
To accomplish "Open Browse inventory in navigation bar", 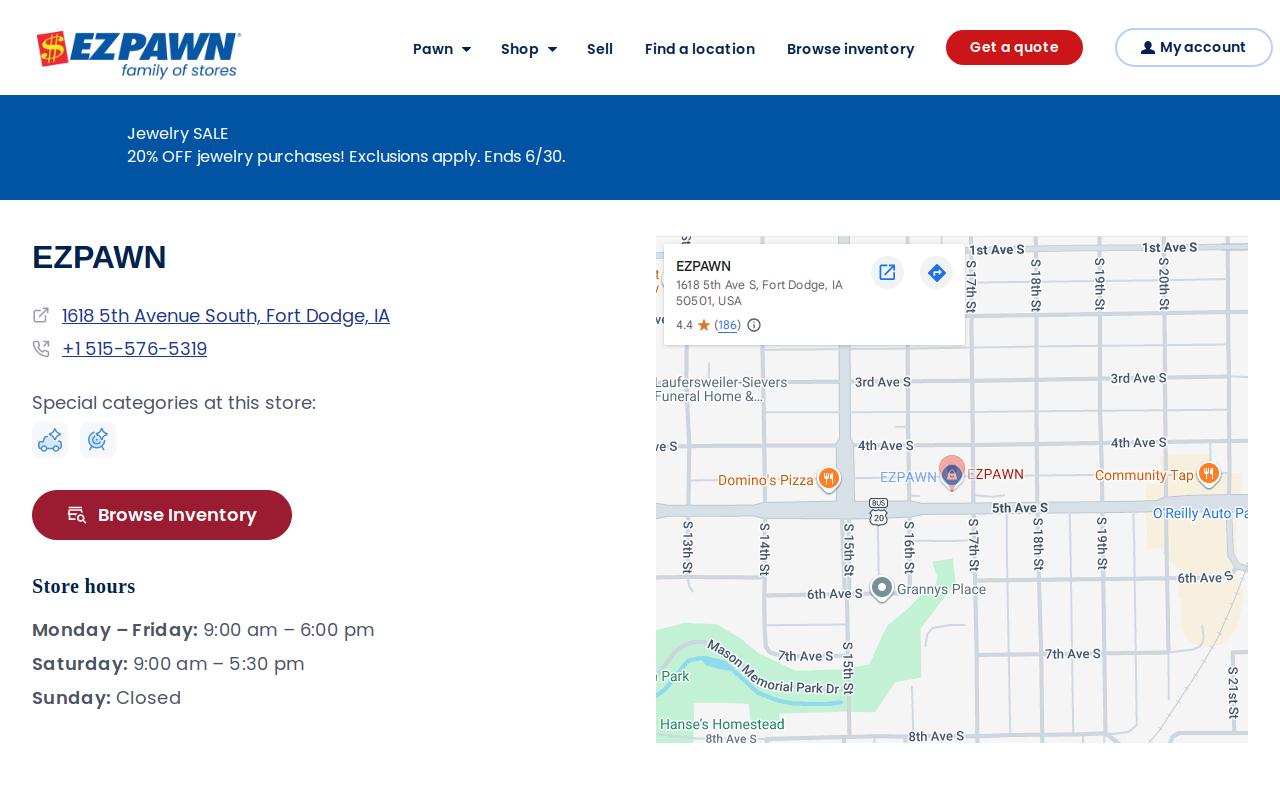I will [x=851, y=49].
